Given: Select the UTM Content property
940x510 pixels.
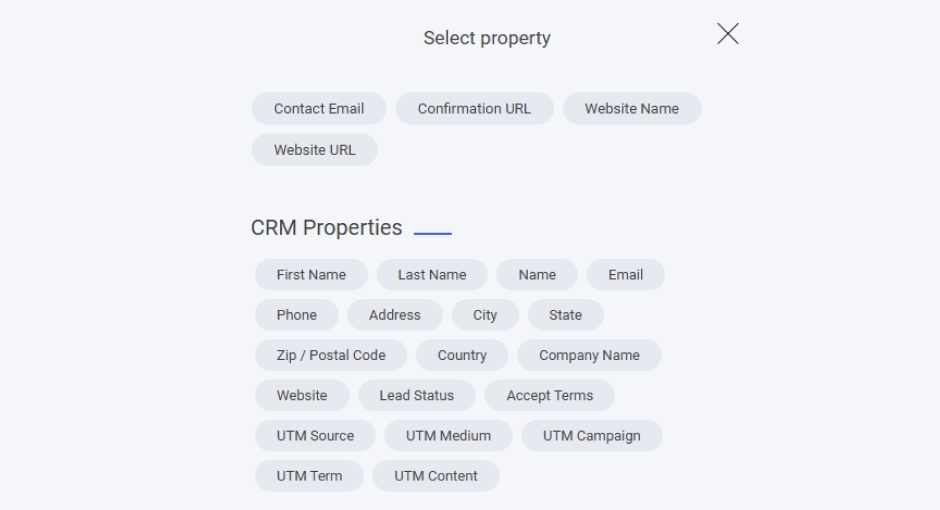Looking at the screenshot, I should 436,476.
